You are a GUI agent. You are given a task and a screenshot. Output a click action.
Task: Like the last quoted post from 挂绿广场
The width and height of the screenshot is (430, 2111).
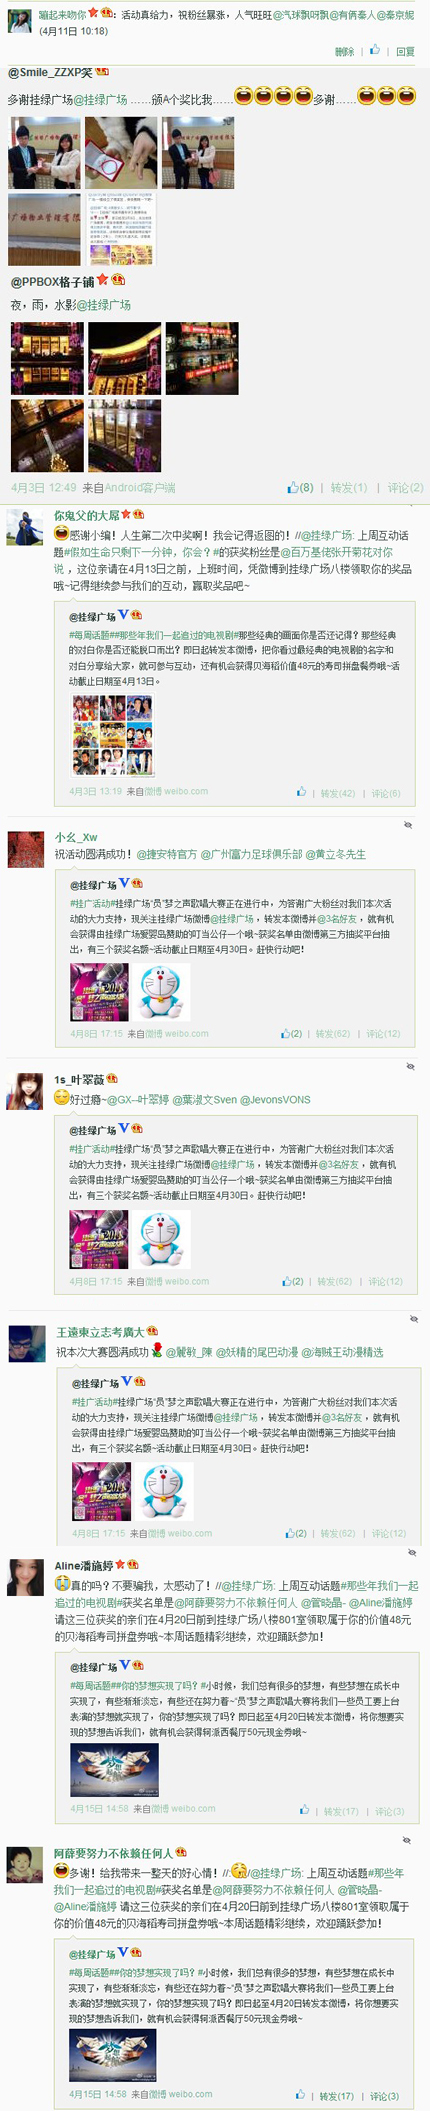(x=300, y=2094)
